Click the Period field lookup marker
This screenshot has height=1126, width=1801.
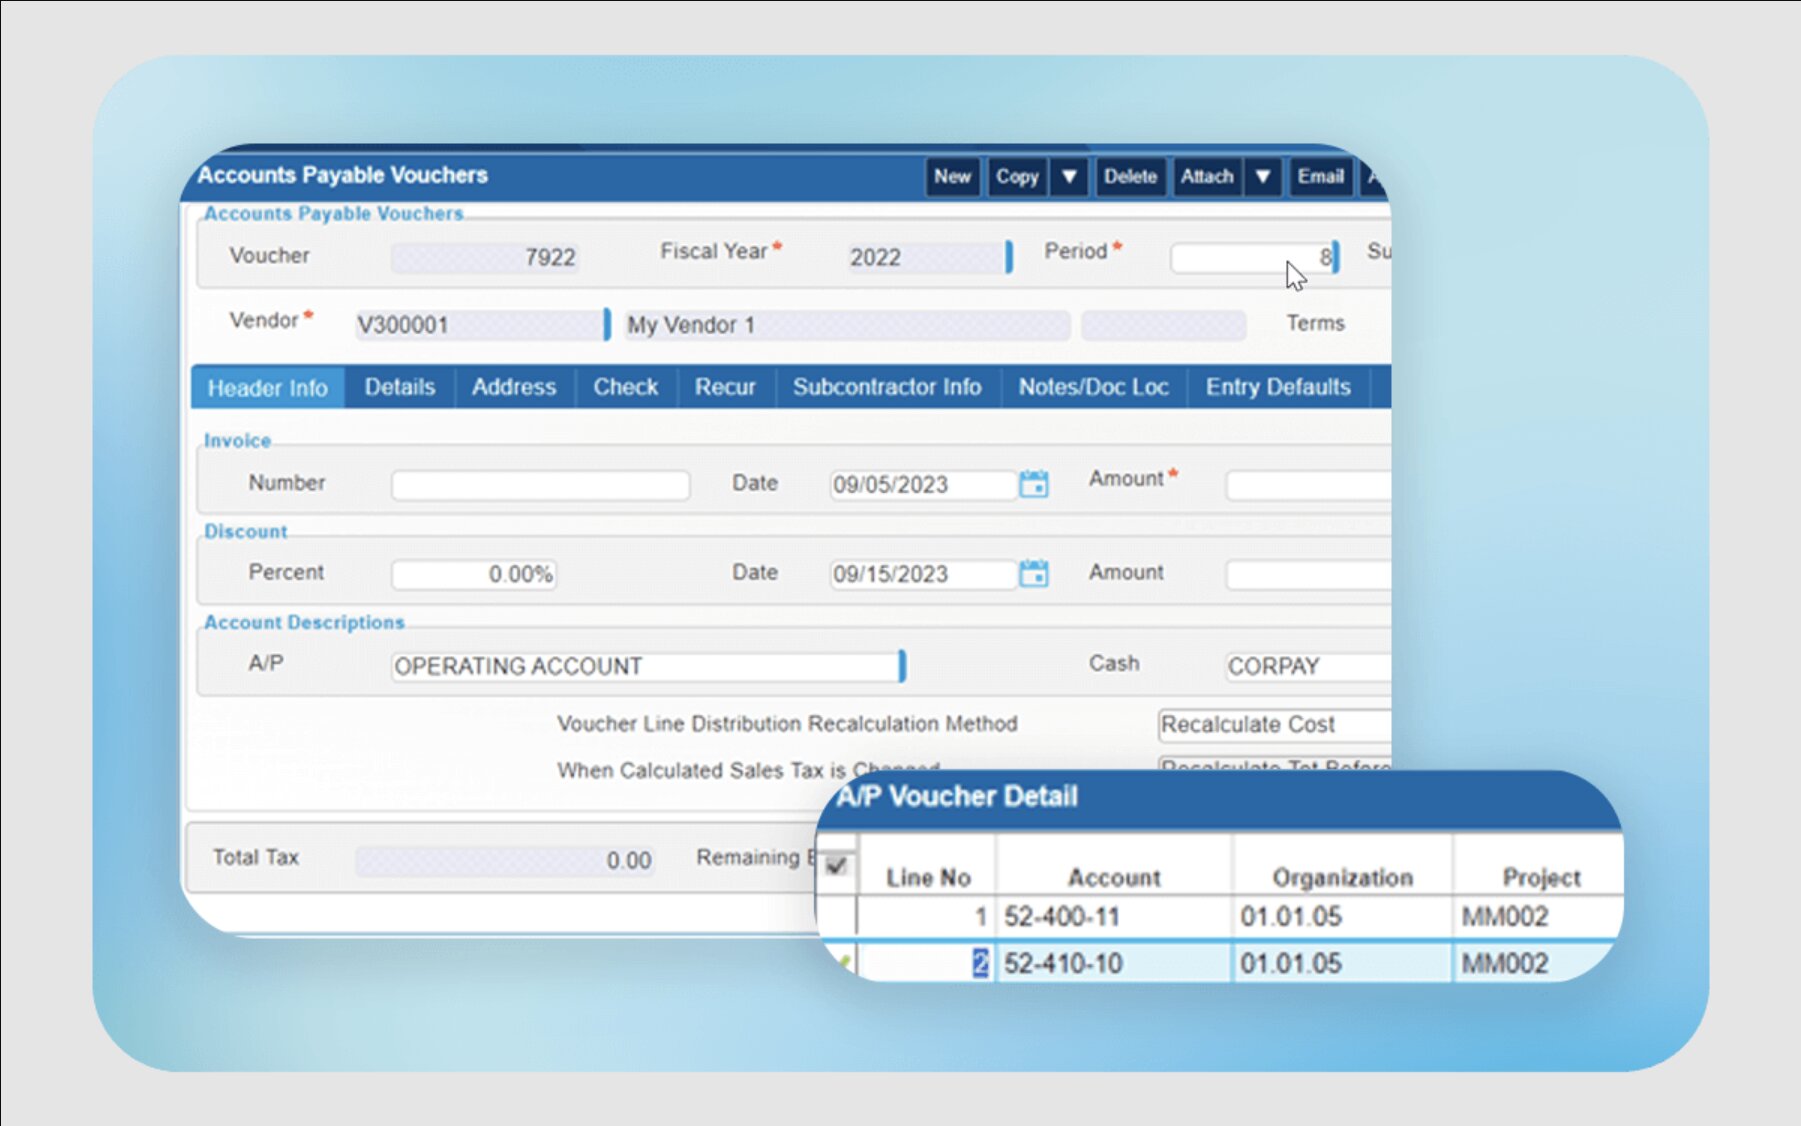[x=1336, y=257]
